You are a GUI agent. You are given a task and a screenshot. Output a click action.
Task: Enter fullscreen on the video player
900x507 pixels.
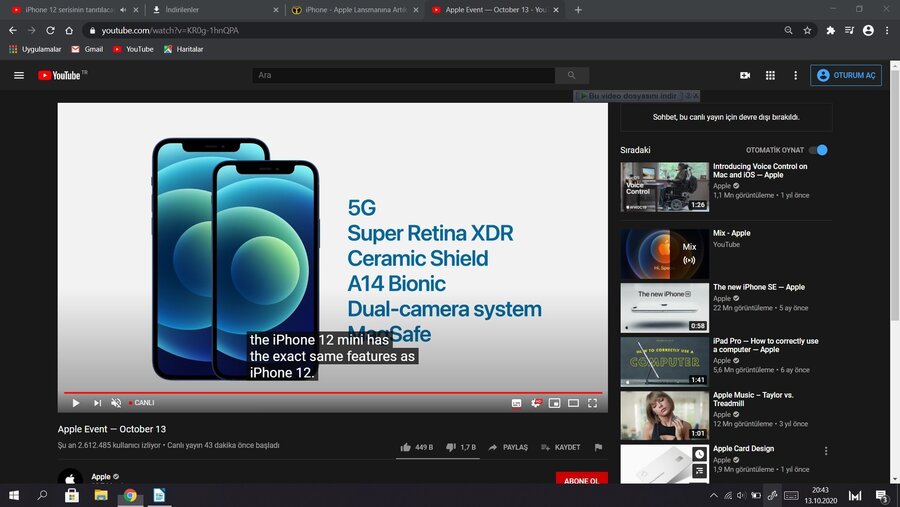(592, 403)
